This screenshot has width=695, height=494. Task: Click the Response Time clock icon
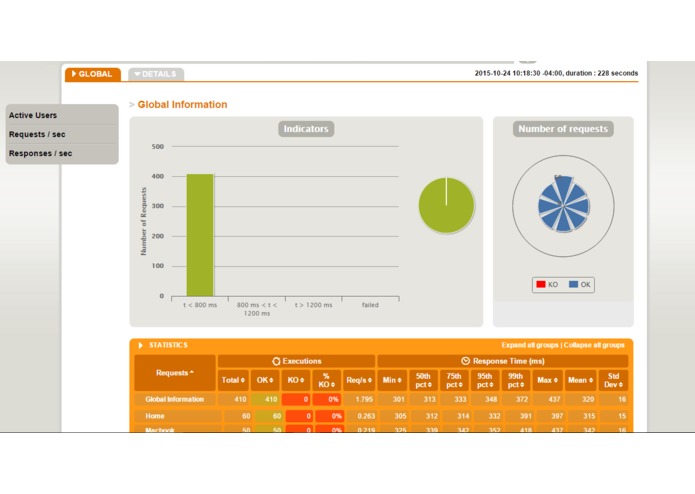click(x=465, y=361)
